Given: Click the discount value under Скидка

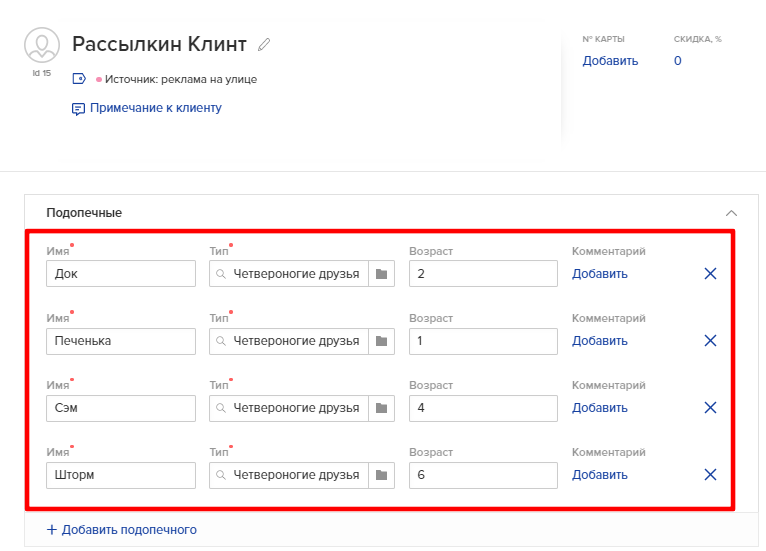Looking at the screenshot, I should [677, 61].
